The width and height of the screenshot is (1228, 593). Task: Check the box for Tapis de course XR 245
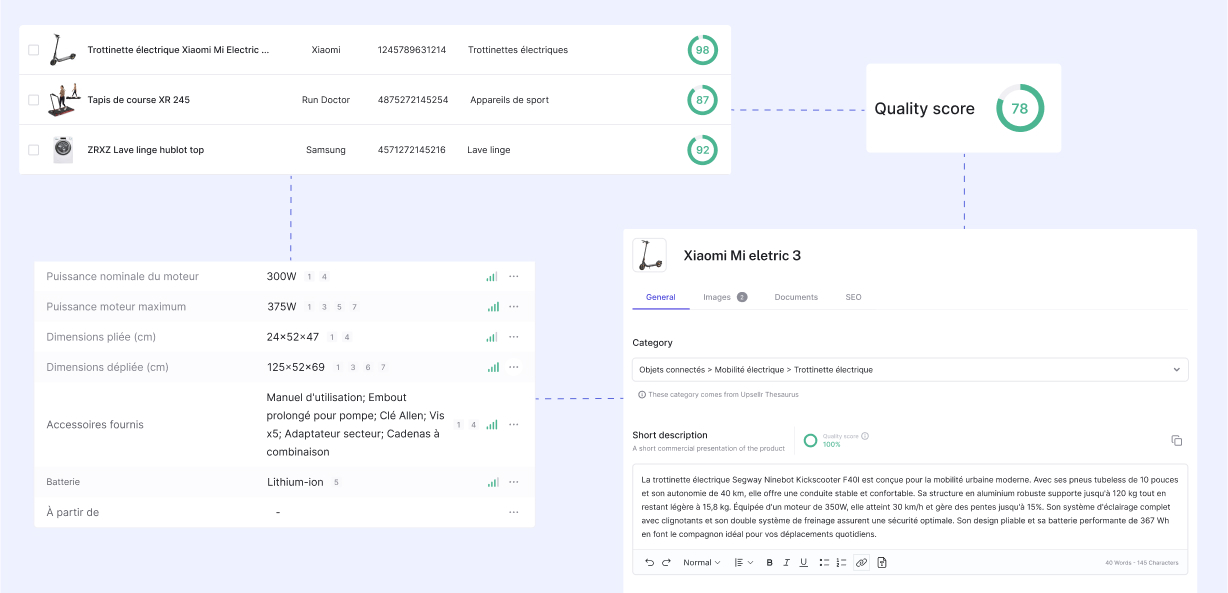tap(33, 100)
